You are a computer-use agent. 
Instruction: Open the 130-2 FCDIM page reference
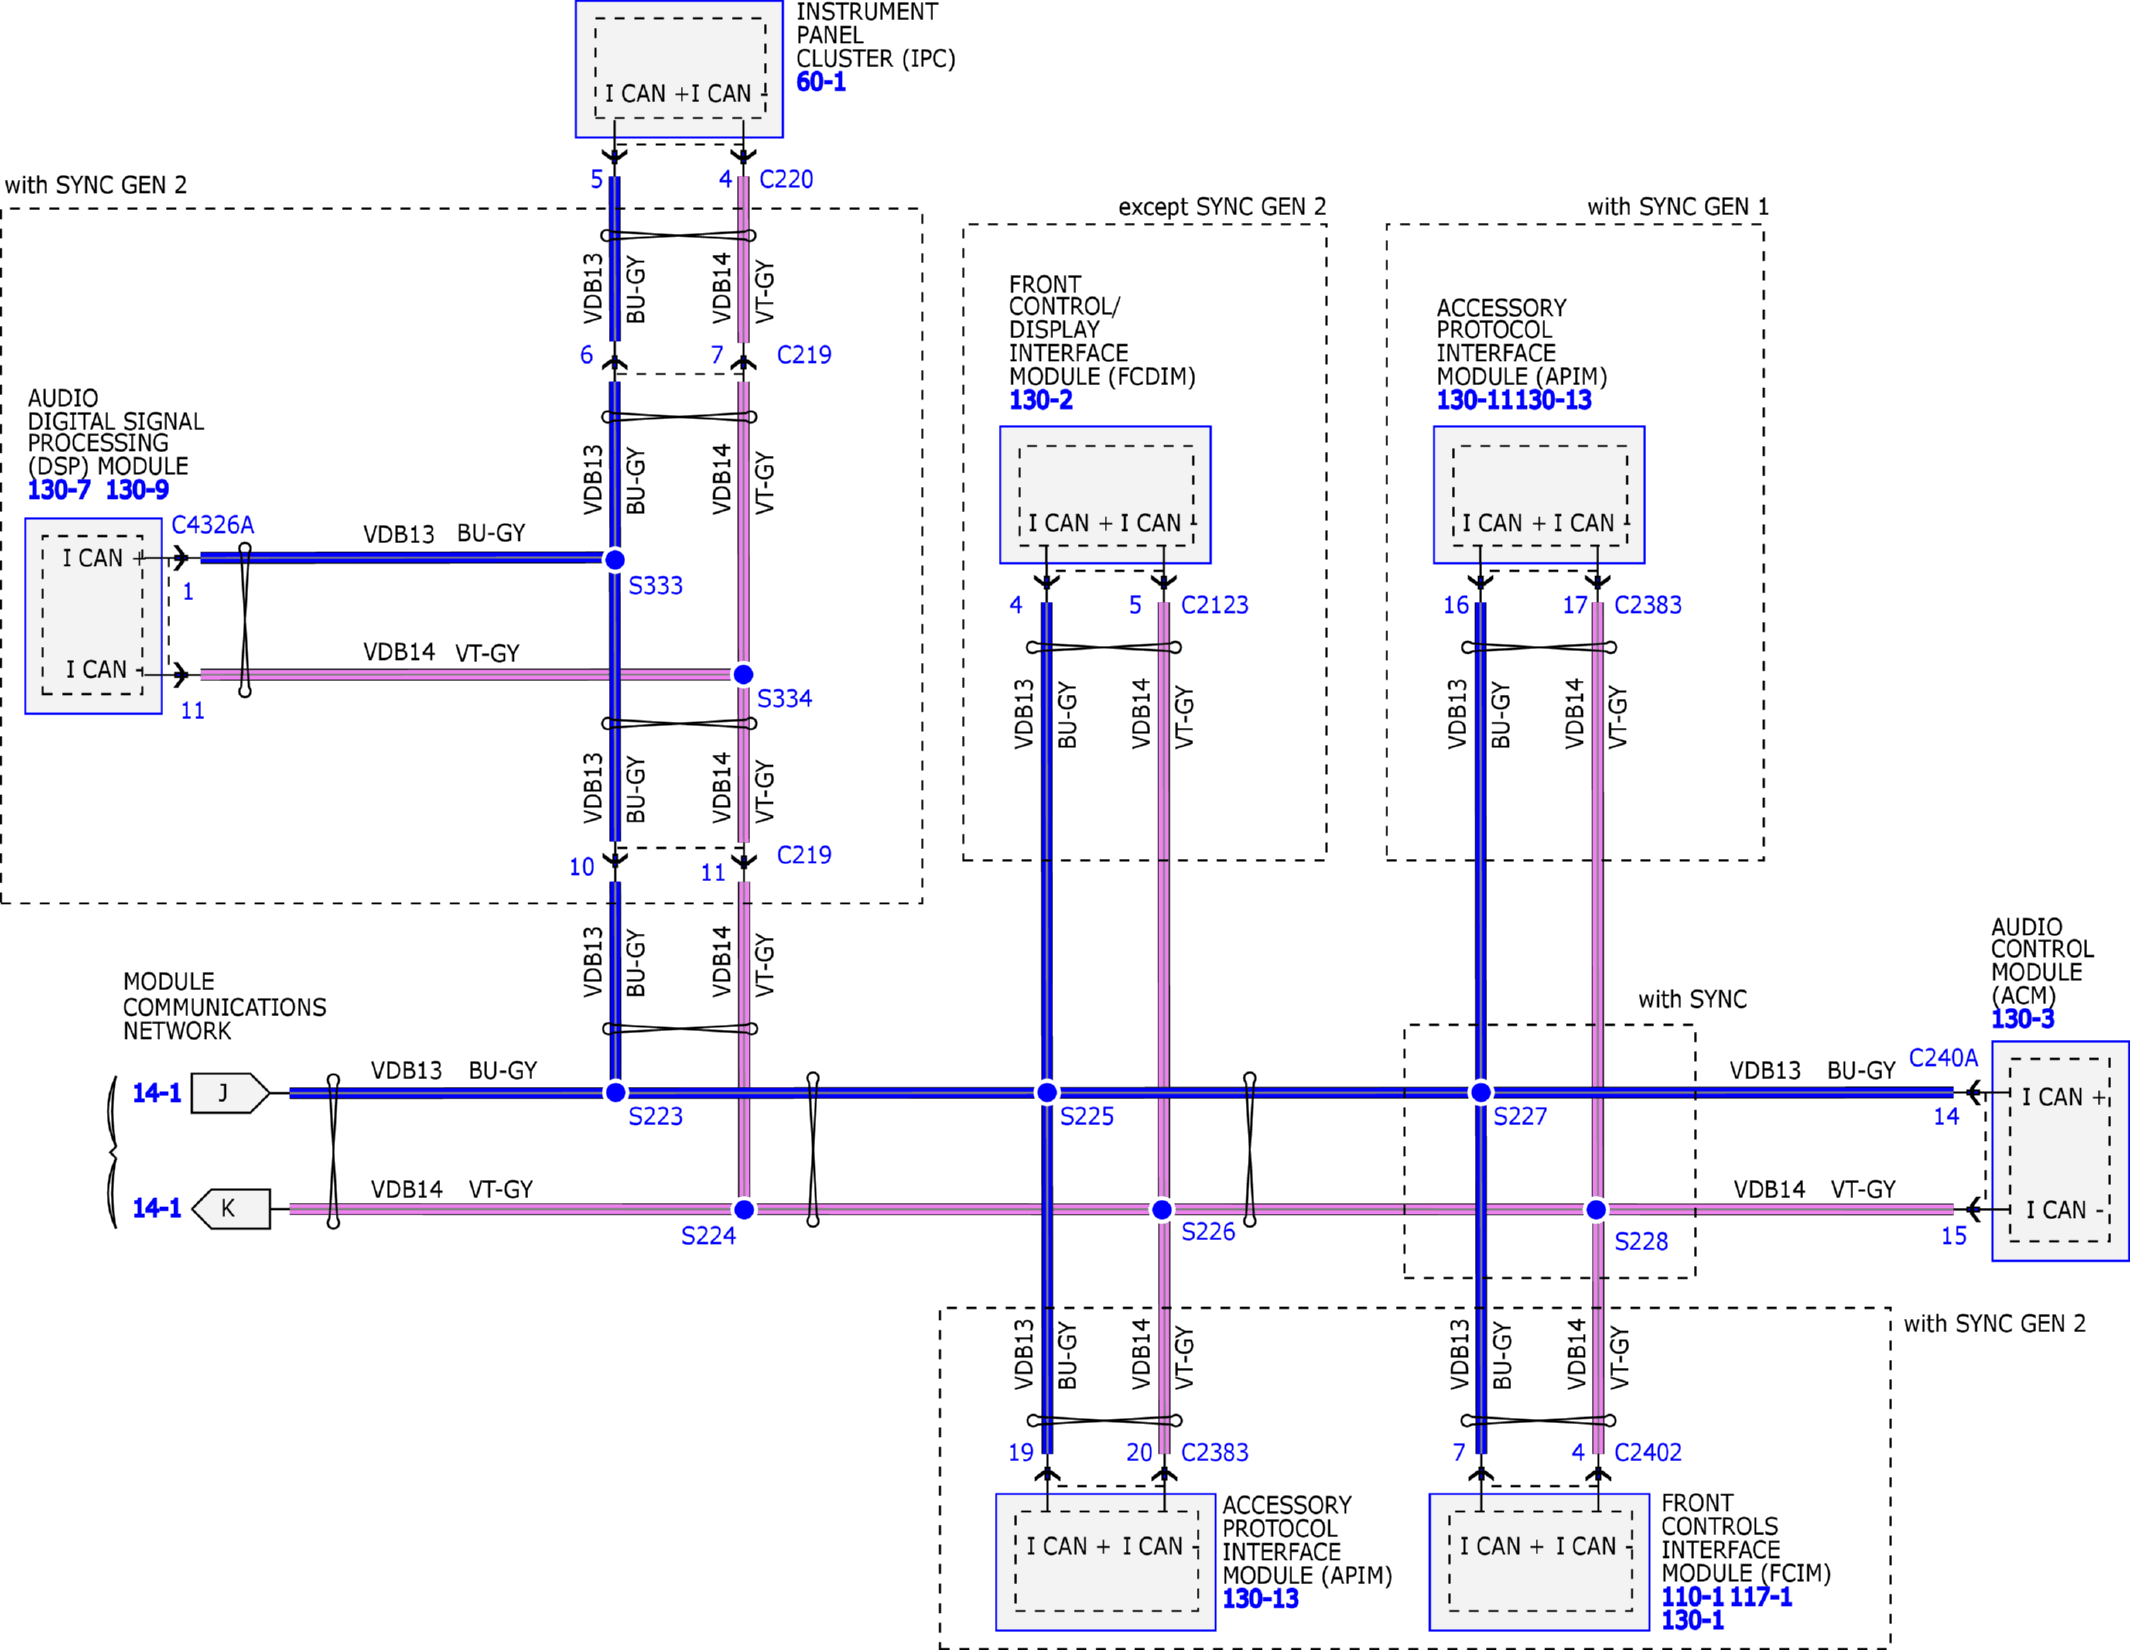pos(1040,400)
